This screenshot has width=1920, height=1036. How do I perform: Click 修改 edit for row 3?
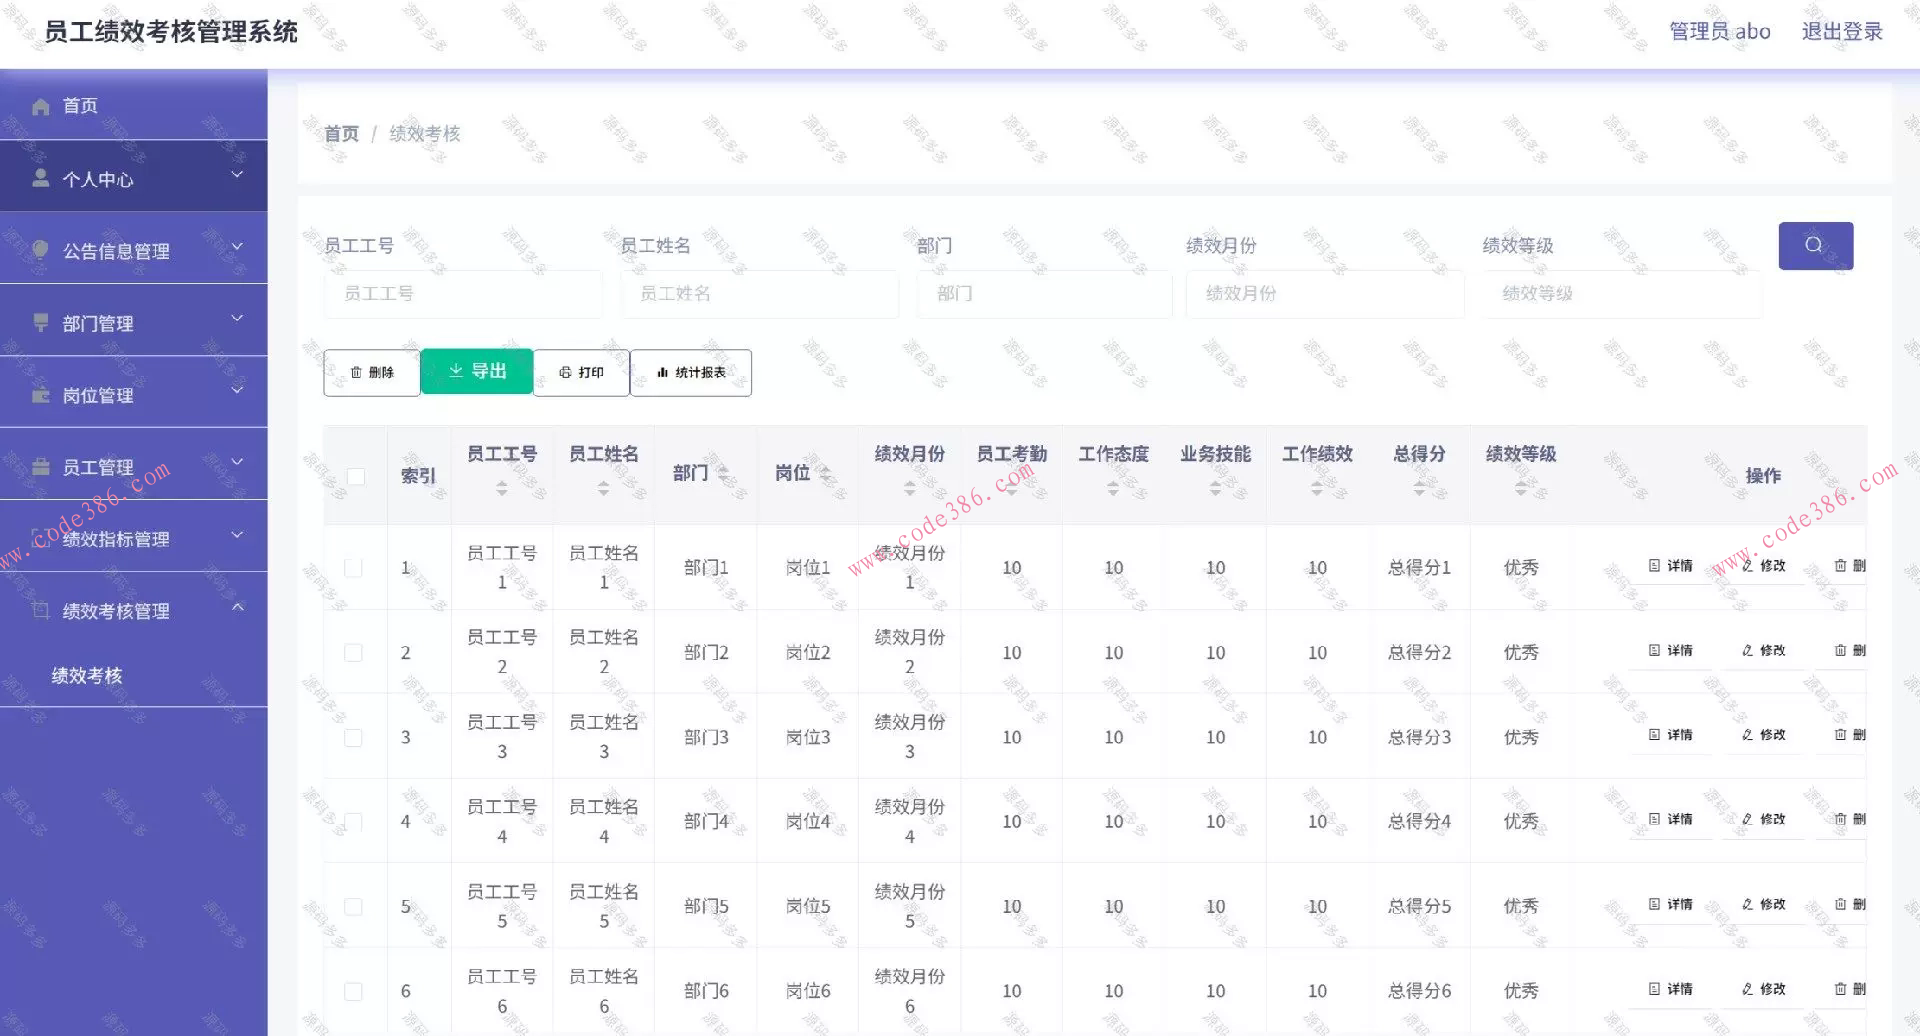tap(1764, 735)
